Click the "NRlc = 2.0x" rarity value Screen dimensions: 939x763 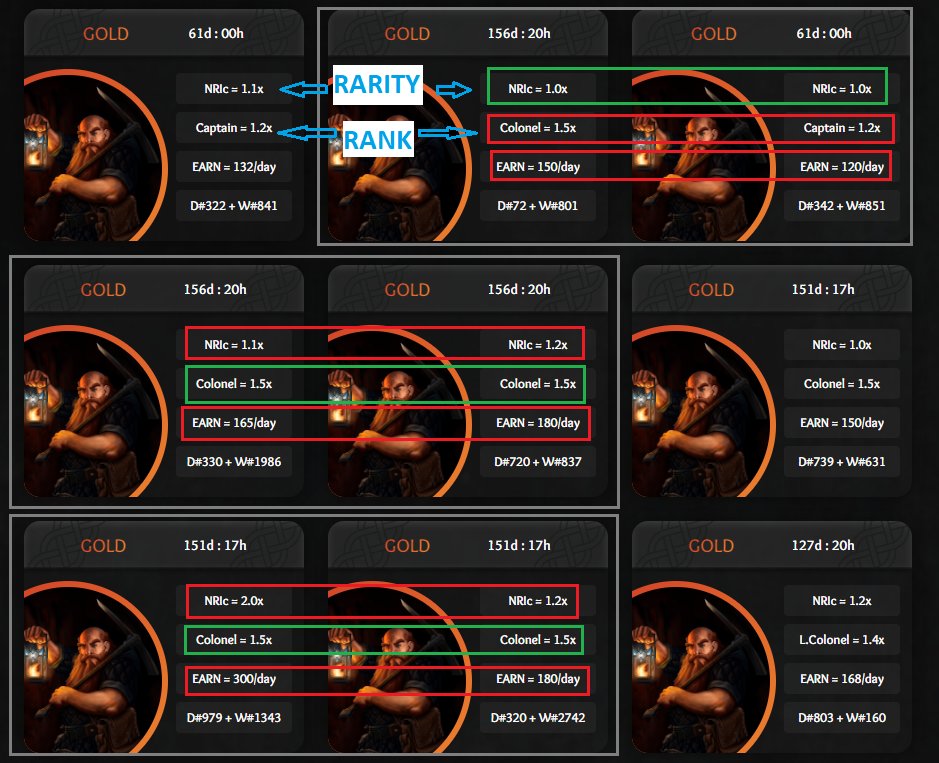pos(234,601)
